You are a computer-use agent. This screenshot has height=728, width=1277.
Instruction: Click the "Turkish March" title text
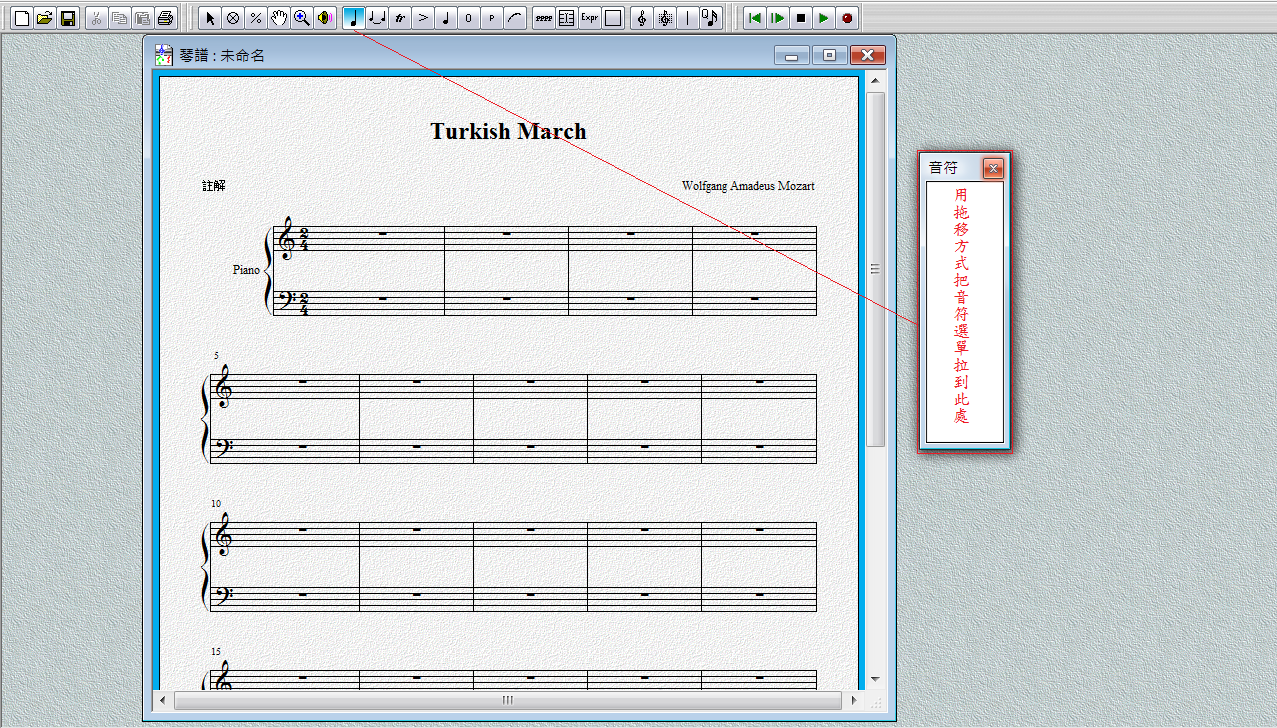click(508, 131)
